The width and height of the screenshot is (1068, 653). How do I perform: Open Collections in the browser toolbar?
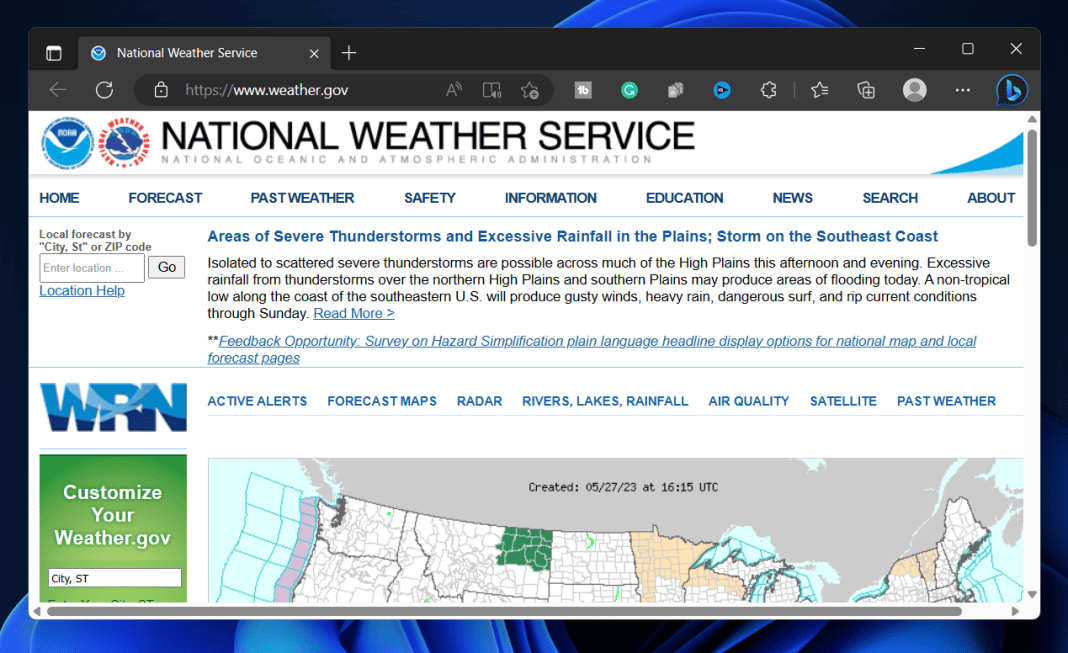click(x=866, y=90)
